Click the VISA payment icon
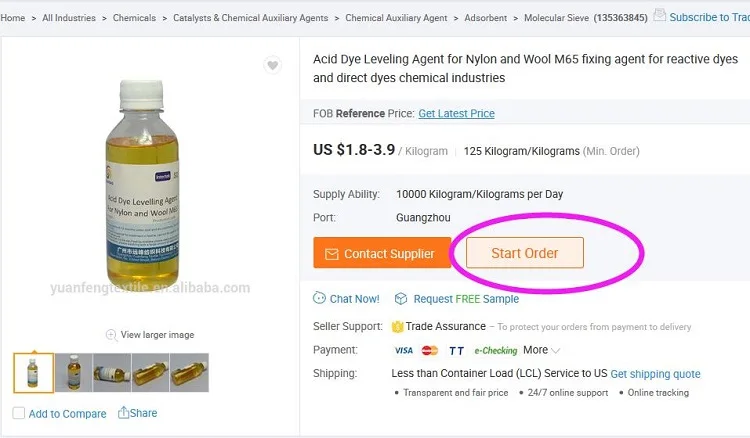Screen dimensions: 750x438 [x=404, y=350]
